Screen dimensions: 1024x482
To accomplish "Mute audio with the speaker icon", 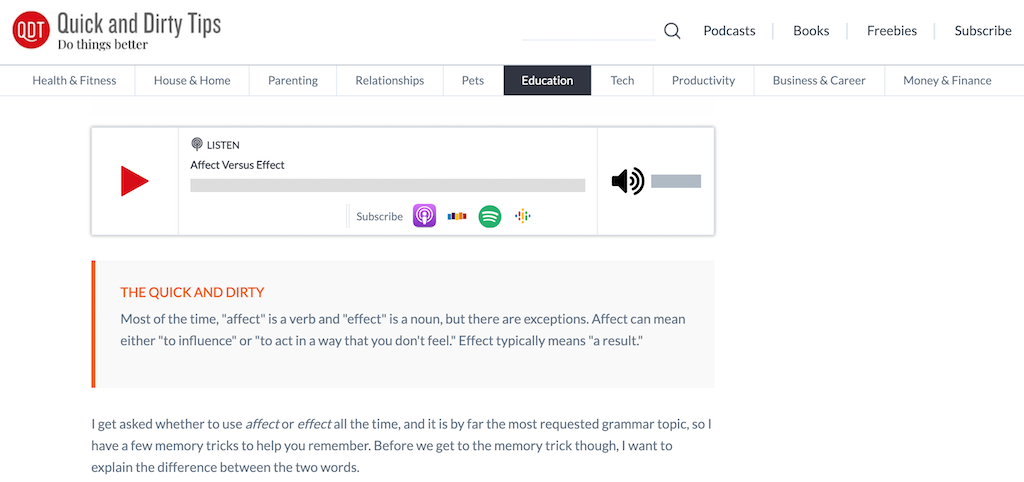I will (x=627, y=181).
